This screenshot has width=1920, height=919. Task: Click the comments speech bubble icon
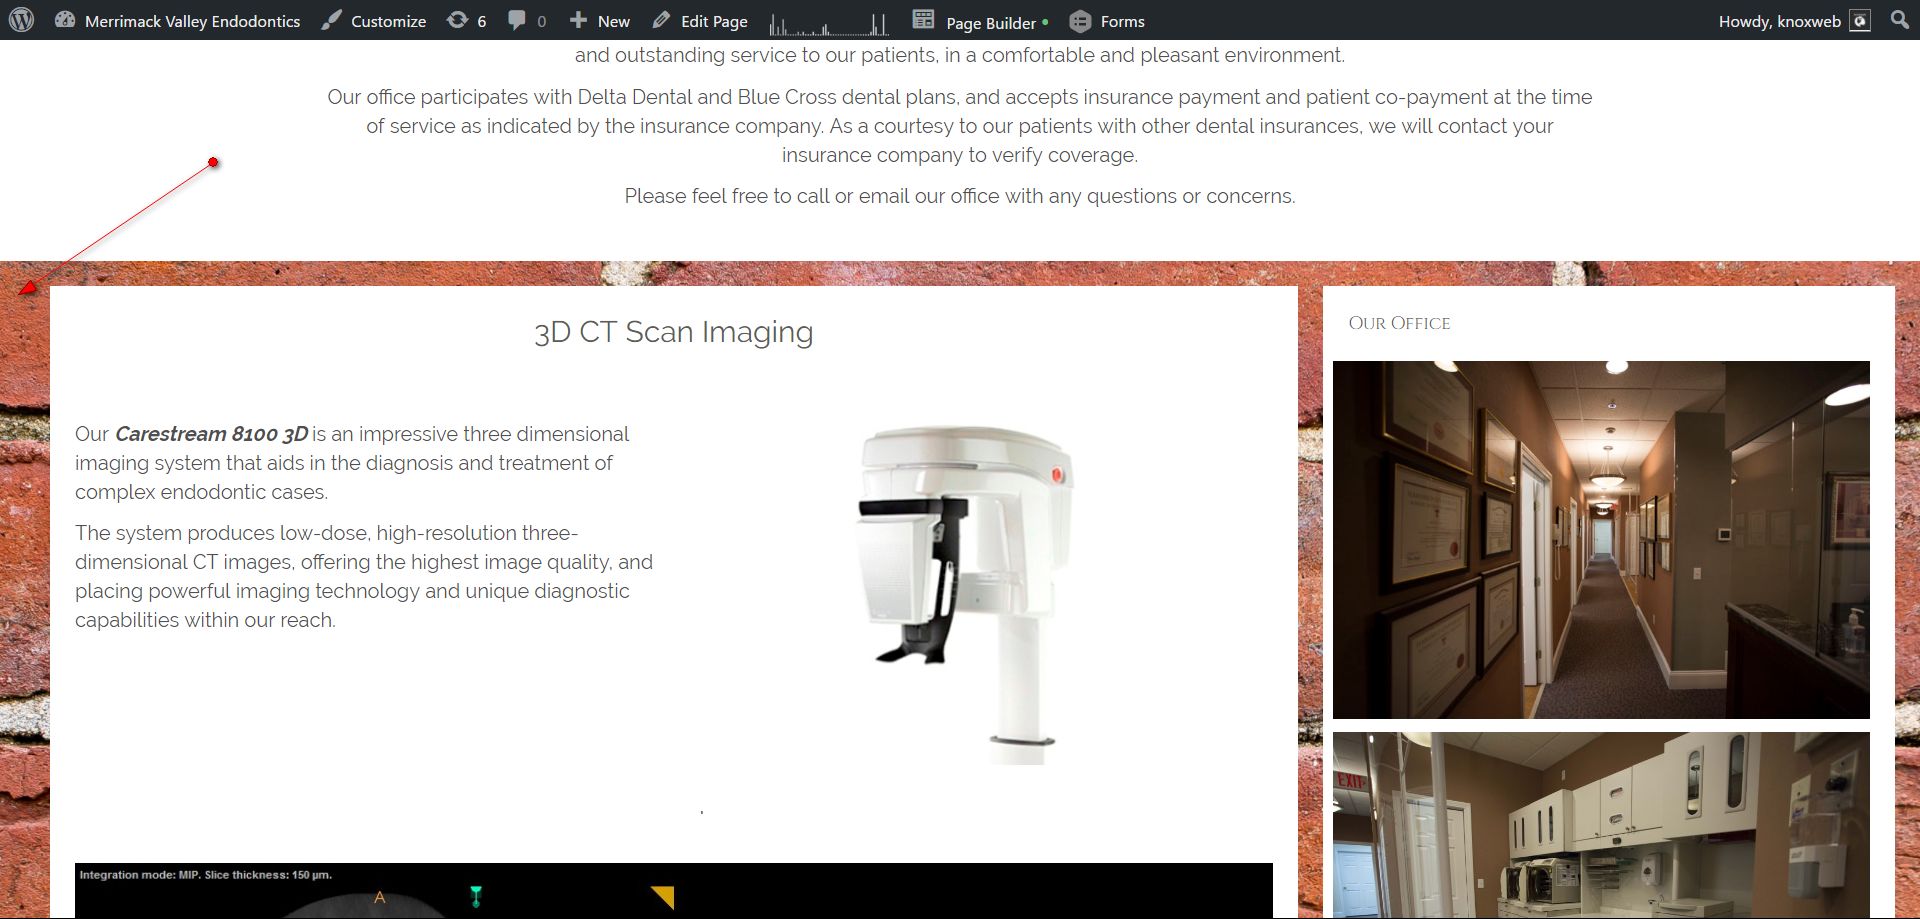(x=517, y=20)
